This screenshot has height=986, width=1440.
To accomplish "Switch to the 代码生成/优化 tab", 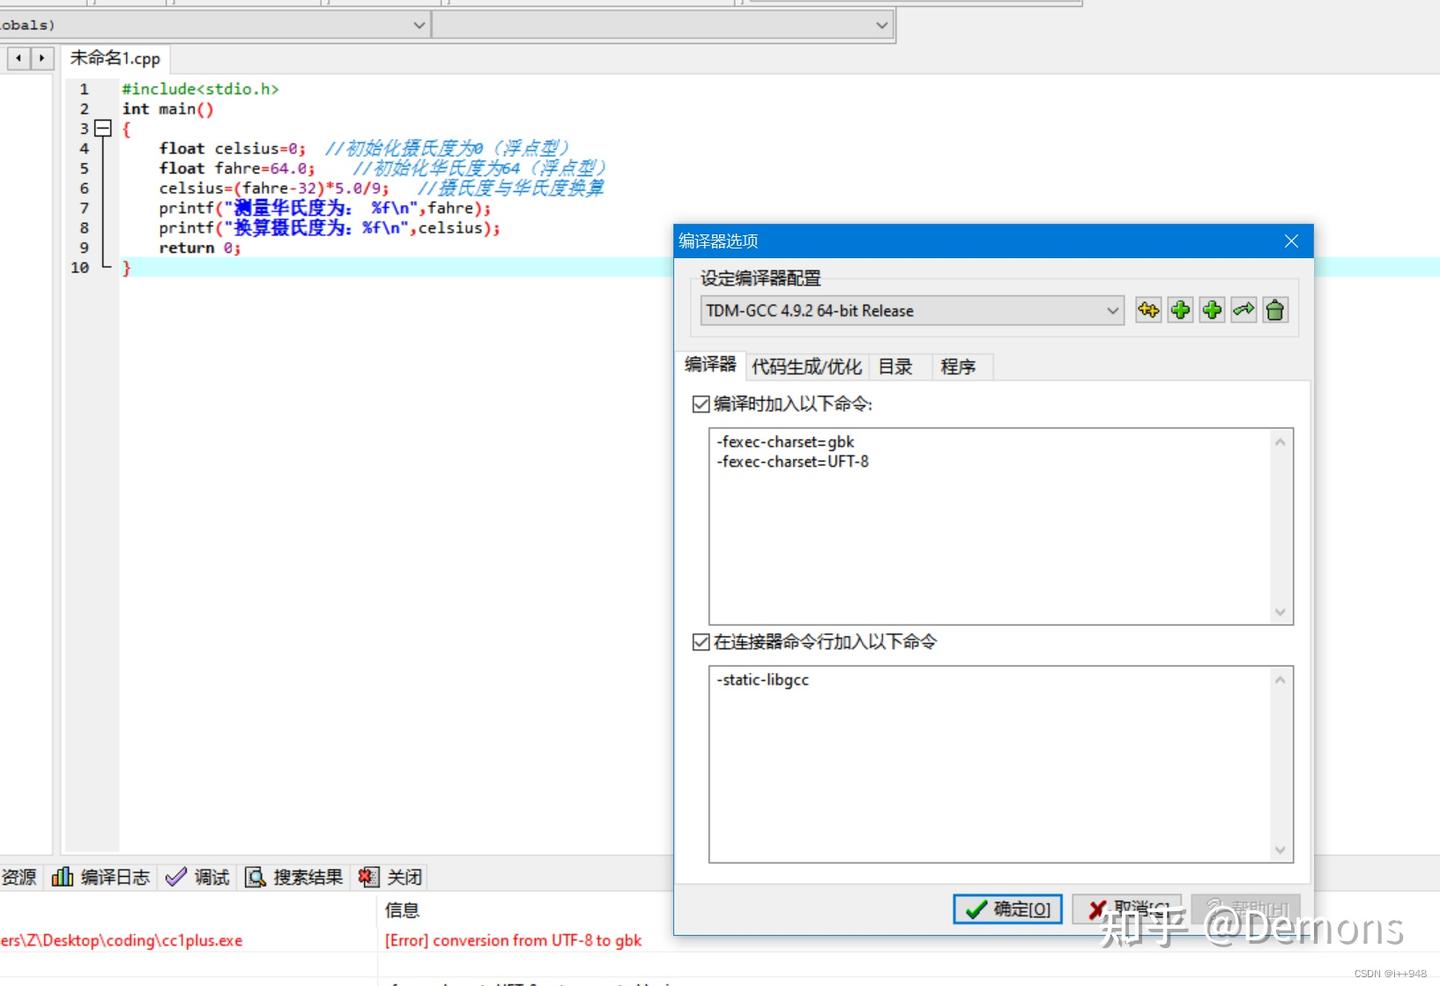I will 806,366.
